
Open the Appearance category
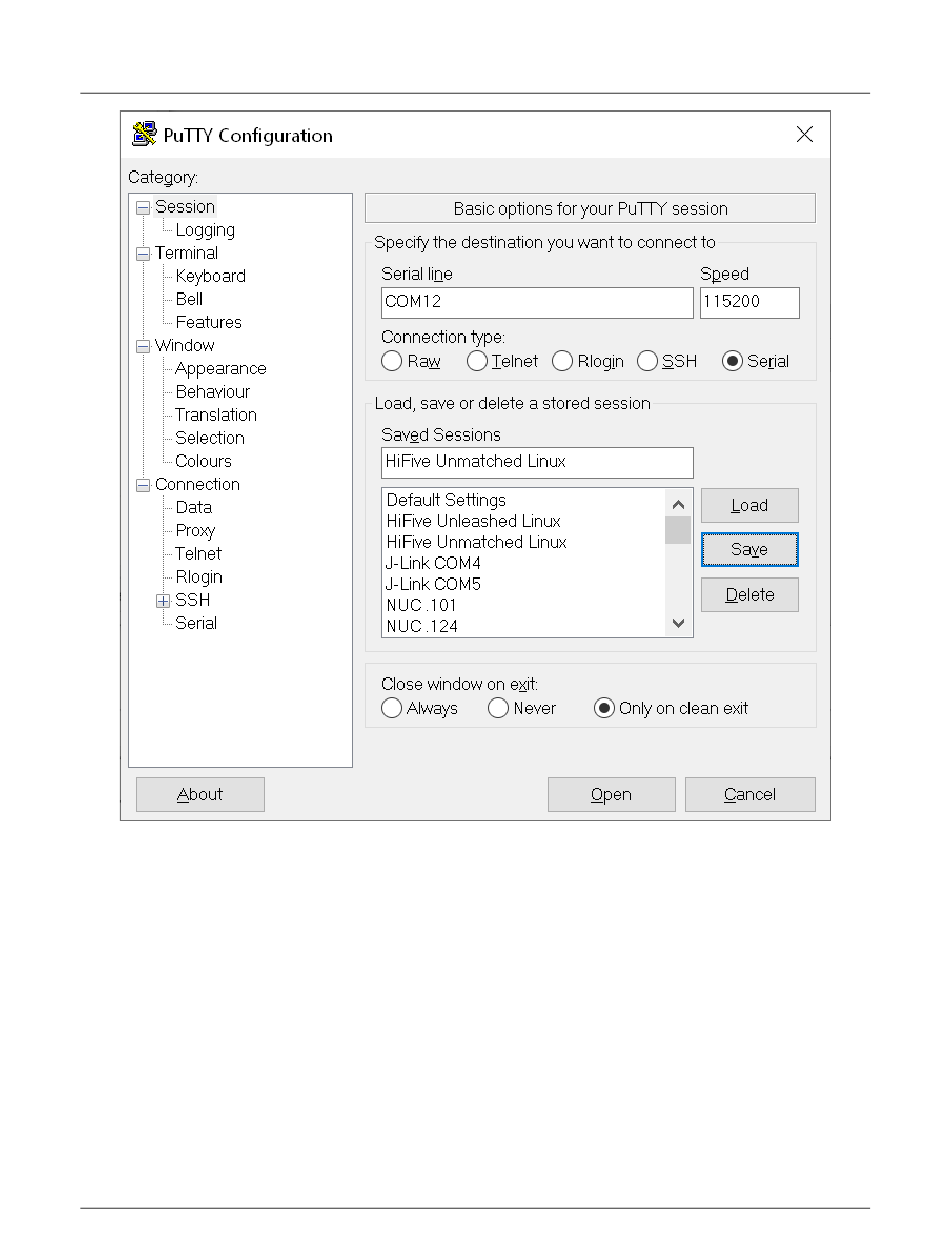coord(220,368)
